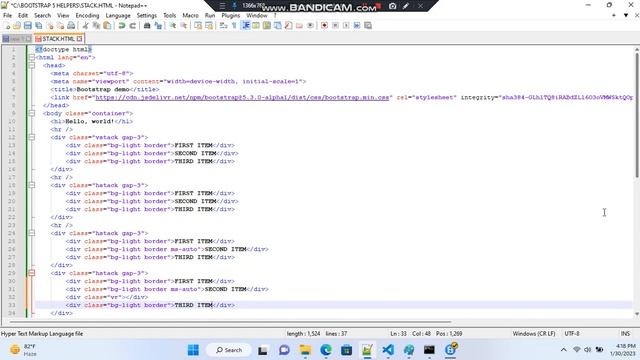Toggle Word Wrap in the toolbar
Image resolution: width=640 pixels, height=360 pixels.
(223, 25)
